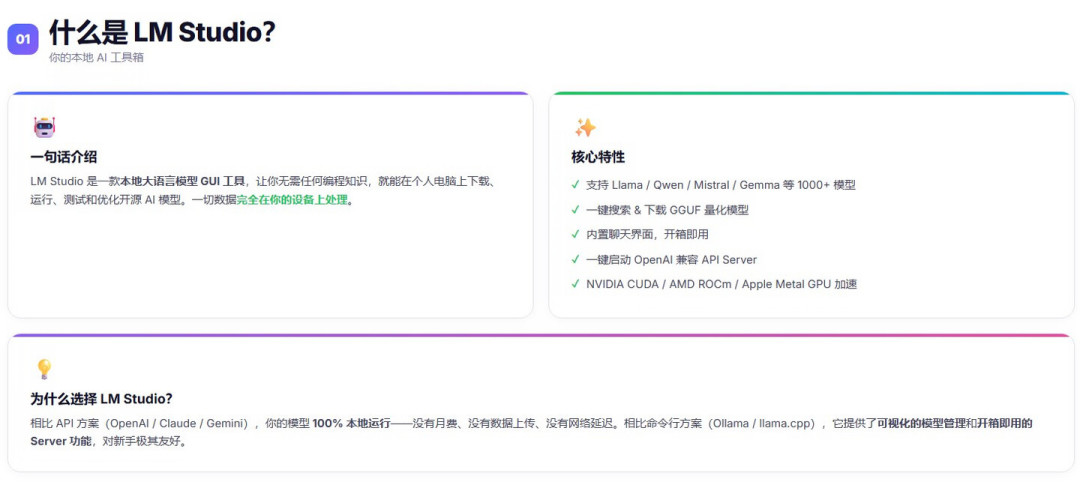Click feature text NVIDIA CUDA / AMD ROCm
1080x482 pixels.
coord(721,284)
